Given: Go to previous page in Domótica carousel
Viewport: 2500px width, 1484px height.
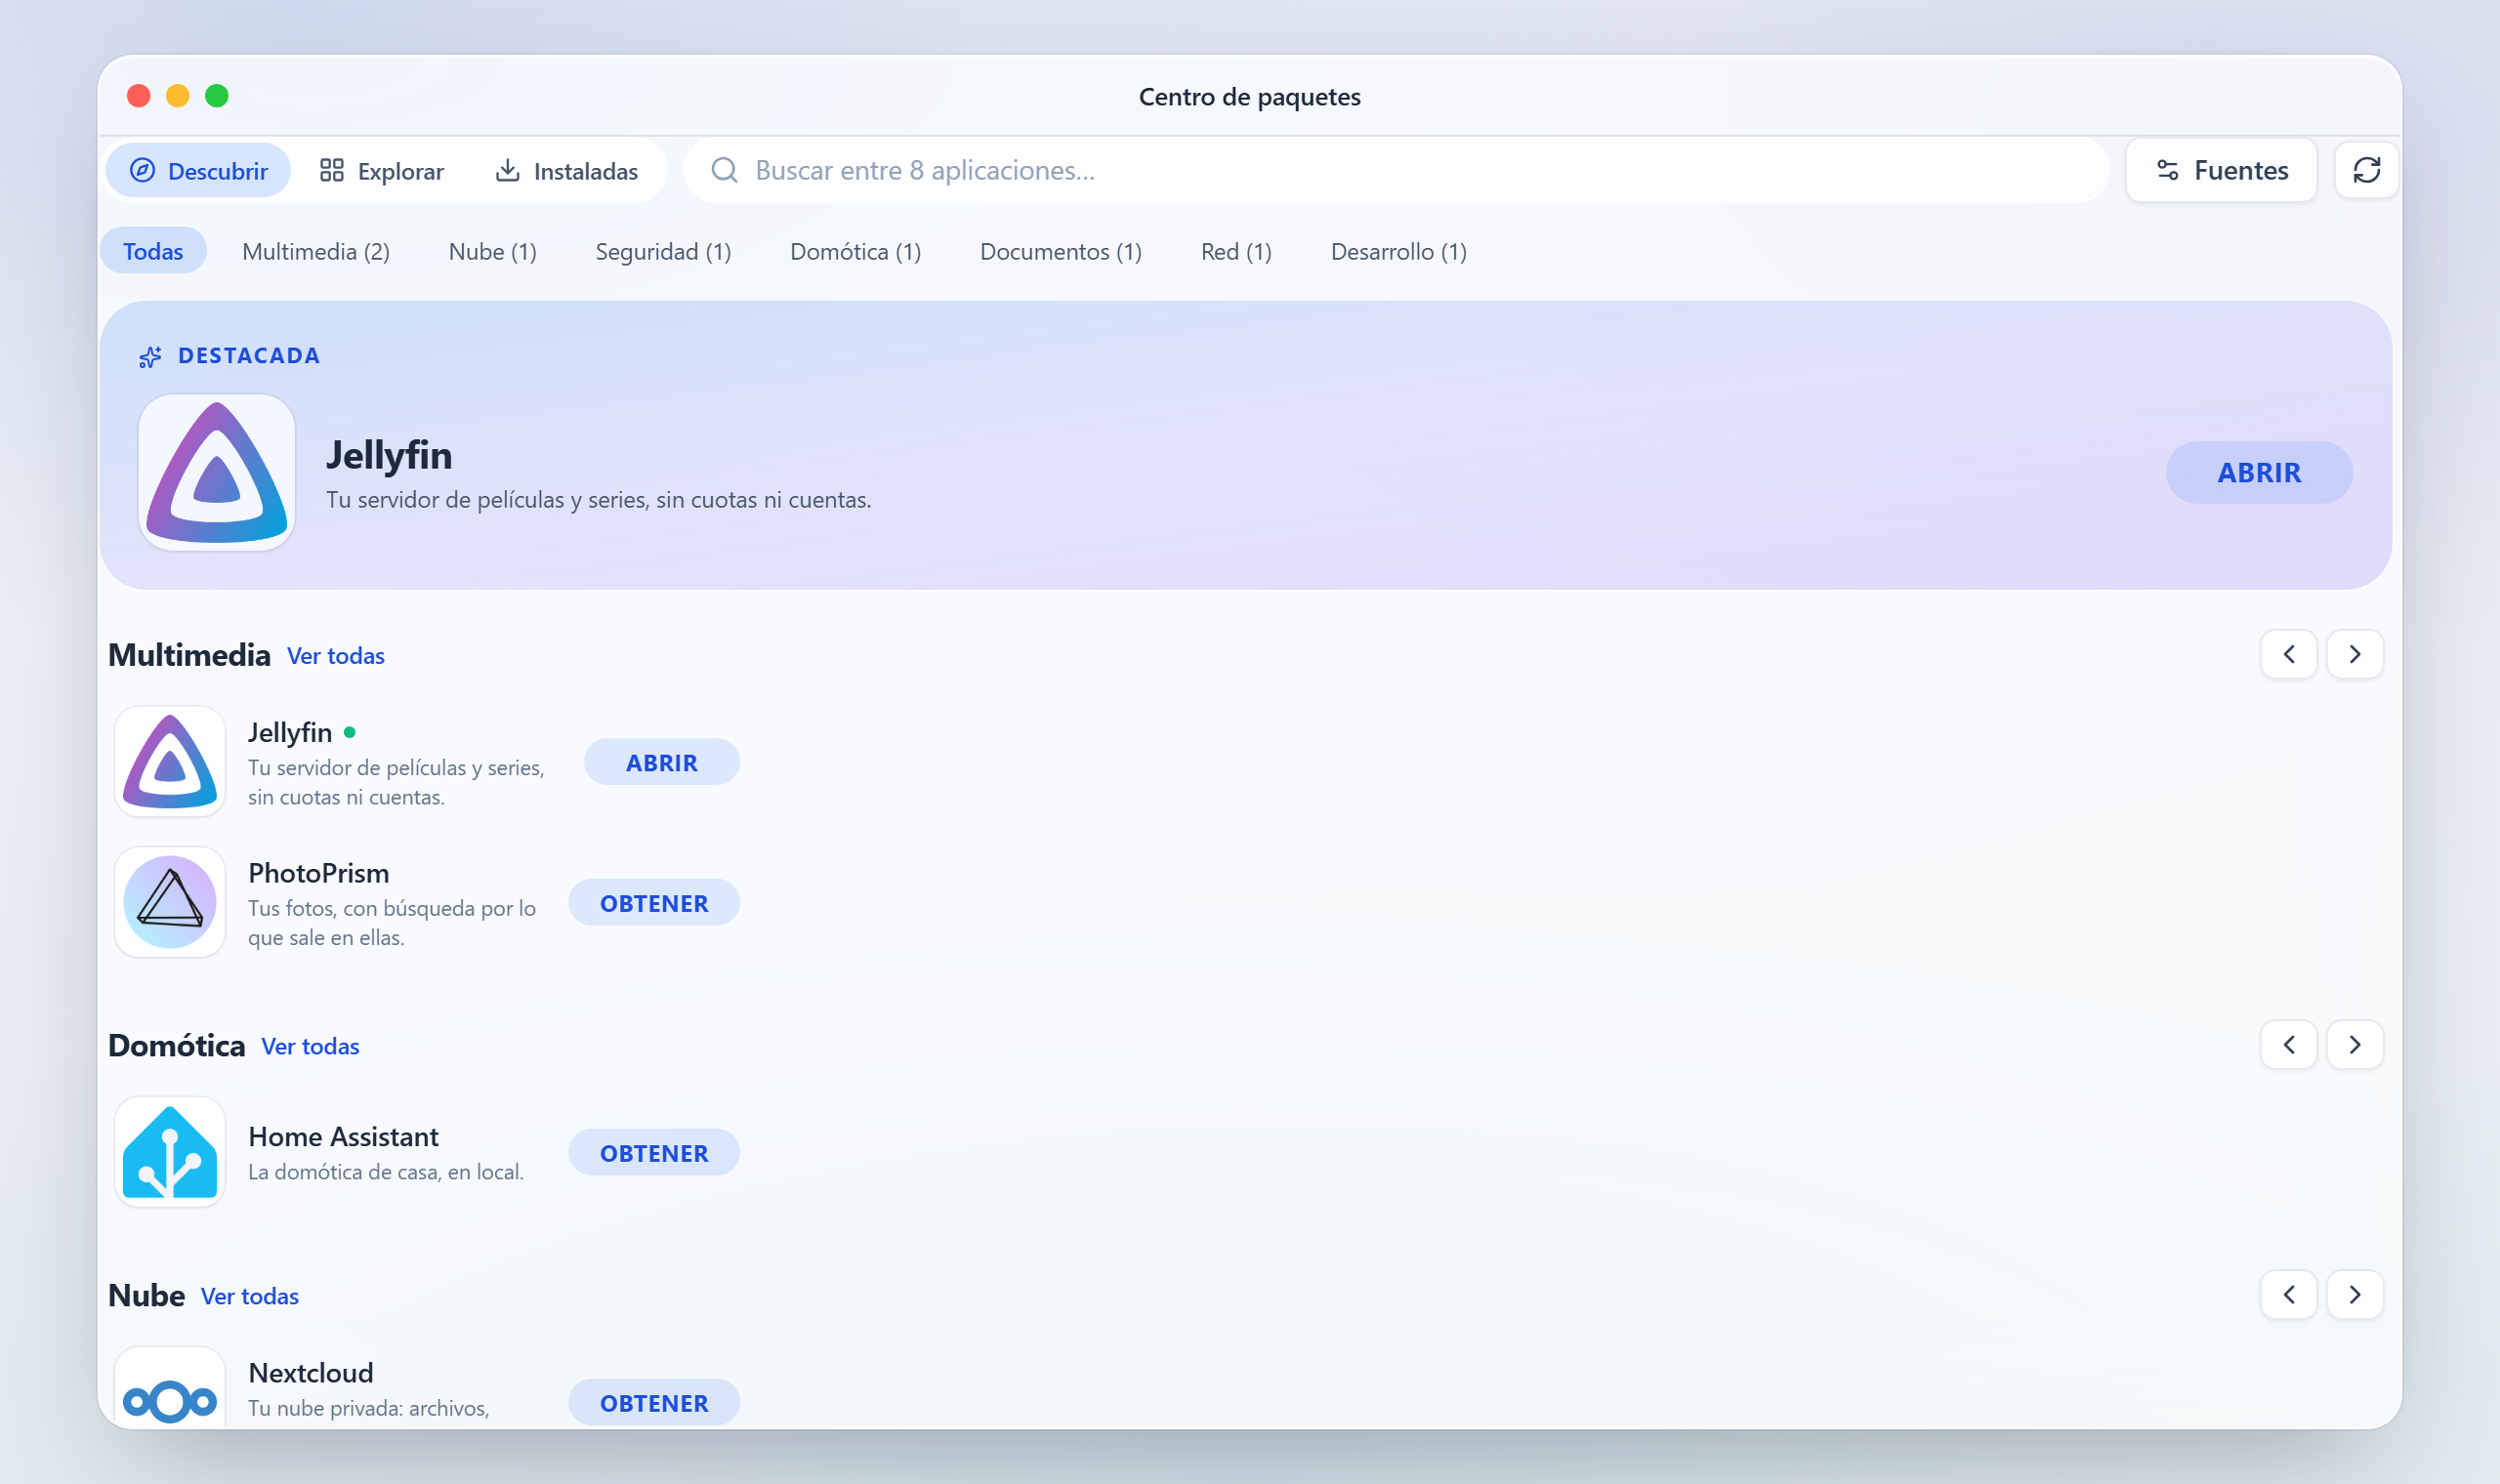Looking at the screenshot, I should pos(2289,1045).
